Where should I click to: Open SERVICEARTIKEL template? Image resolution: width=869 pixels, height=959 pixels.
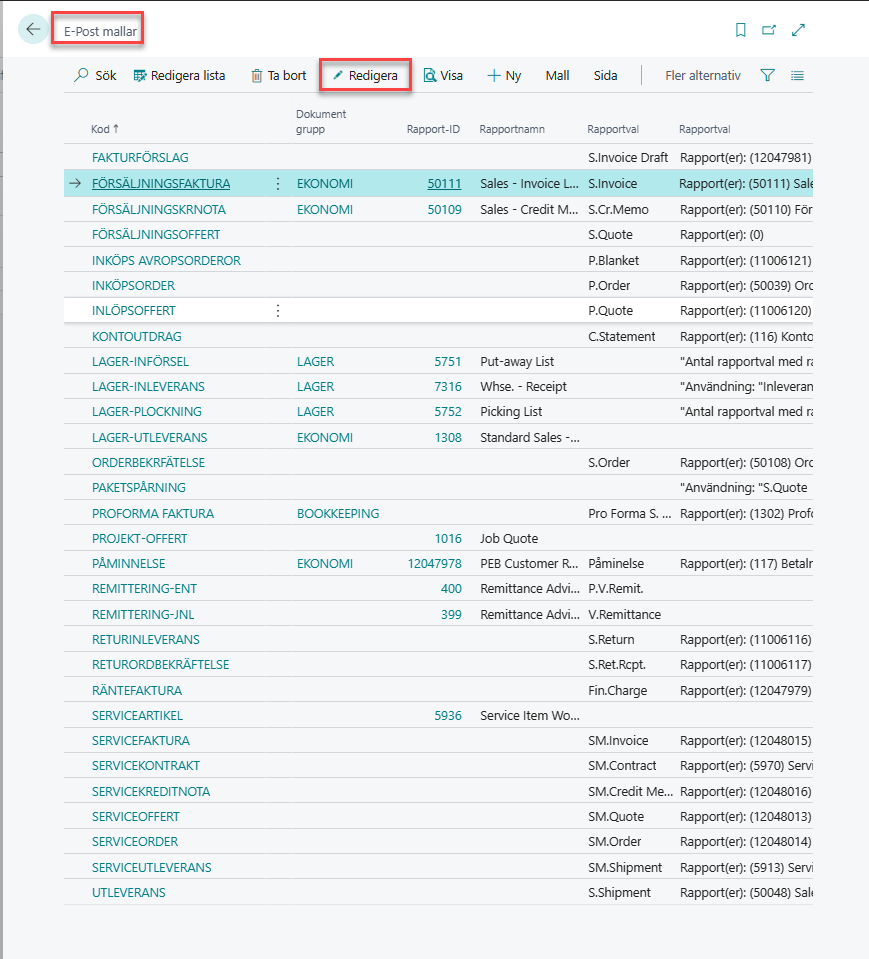tap(138, 716)
